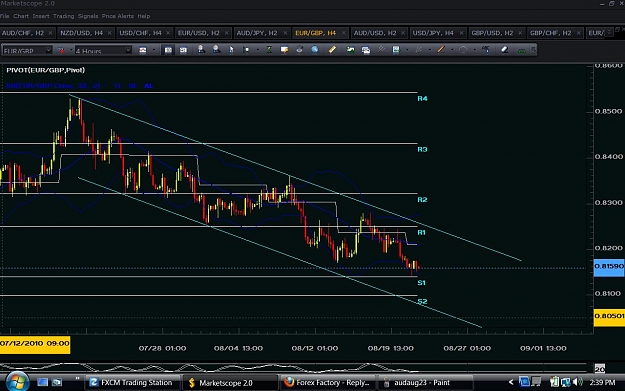Select the orange line drawing tool

(x=441, y=50)
